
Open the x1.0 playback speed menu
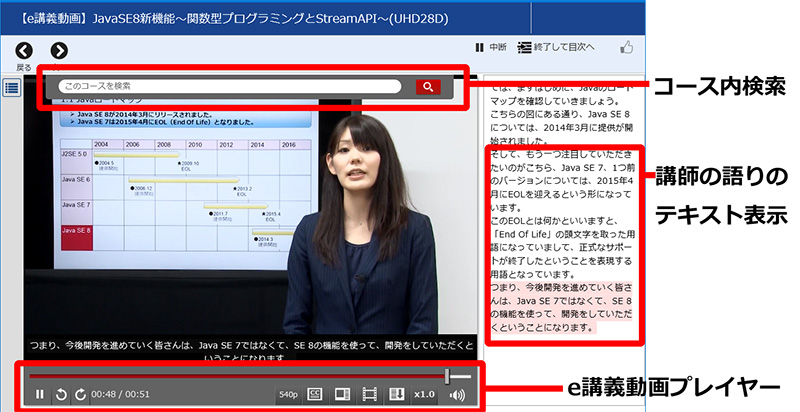(424, 394)
